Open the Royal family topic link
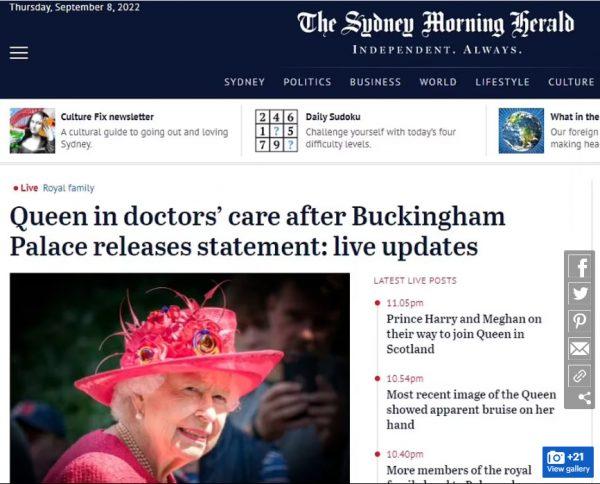 click(68, 188)
